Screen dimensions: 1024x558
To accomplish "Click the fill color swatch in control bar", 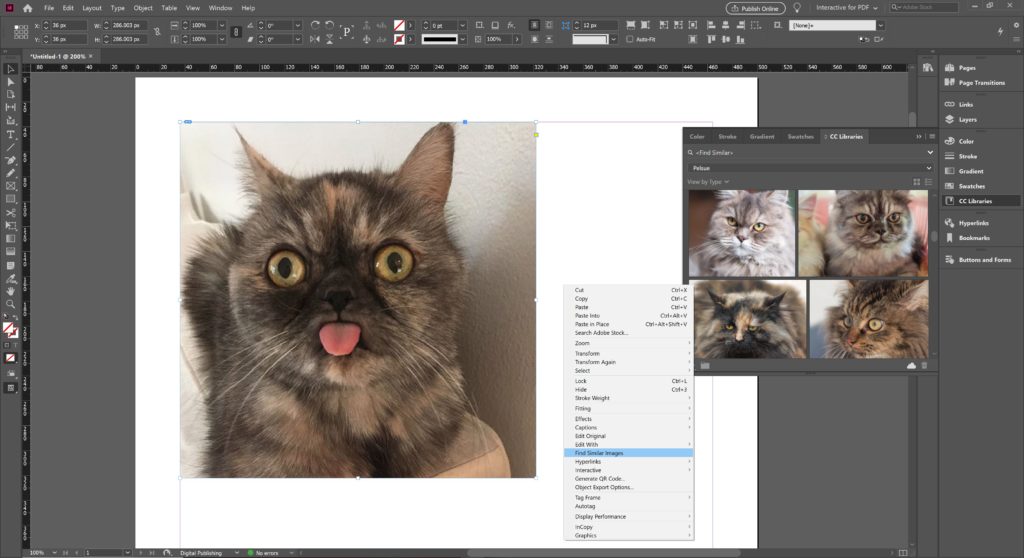I will tap(400, 24).
